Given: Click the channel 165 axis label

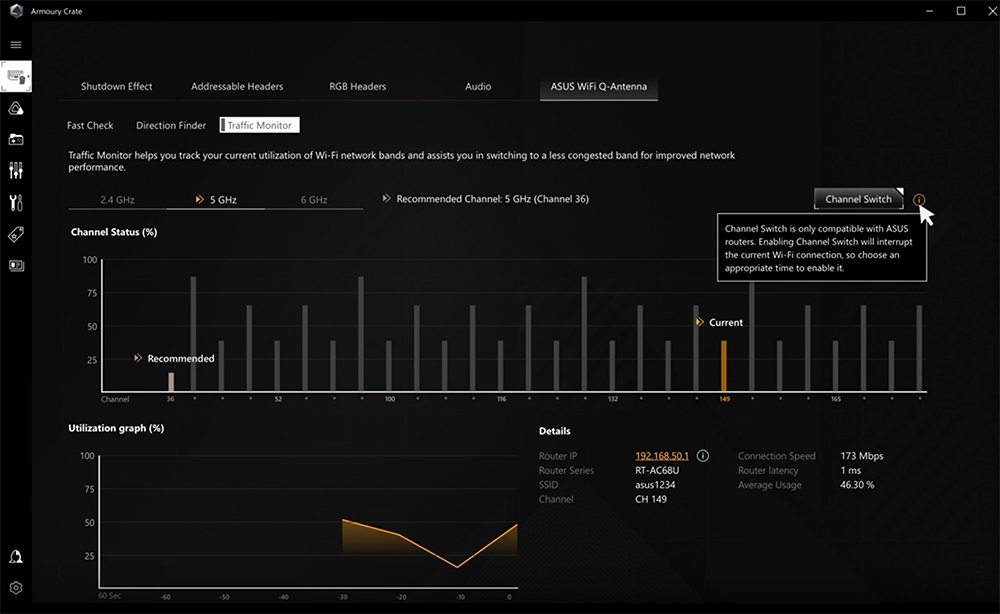Looking at the screenshot, I should coord(835,399).
